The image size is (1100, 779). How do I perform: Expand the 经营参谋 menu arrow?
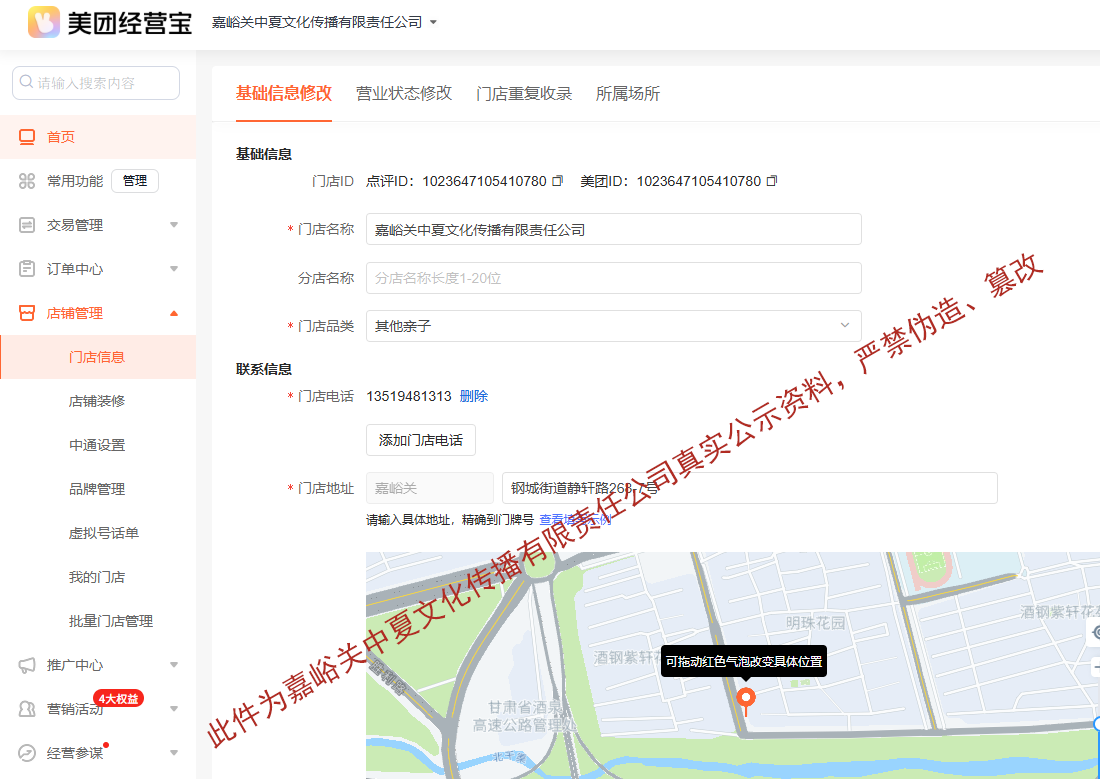174,753
